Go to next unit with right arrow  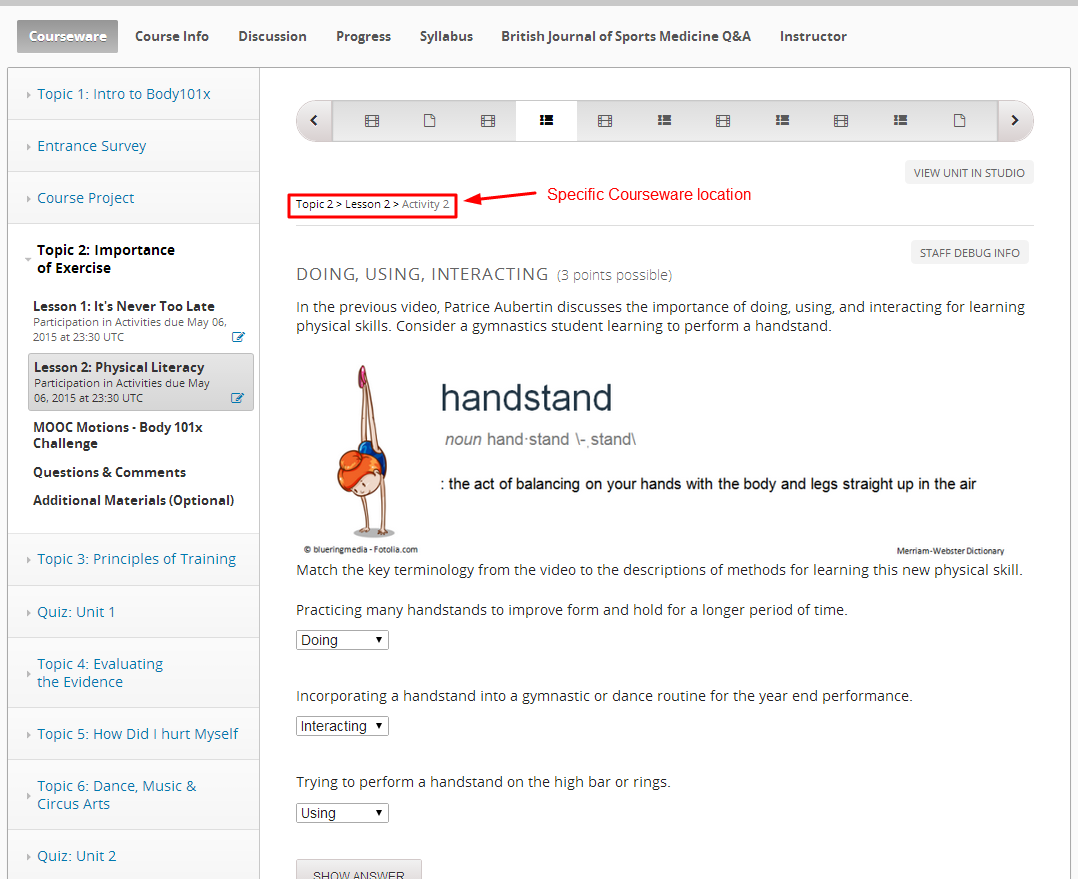pos(1015,121)
